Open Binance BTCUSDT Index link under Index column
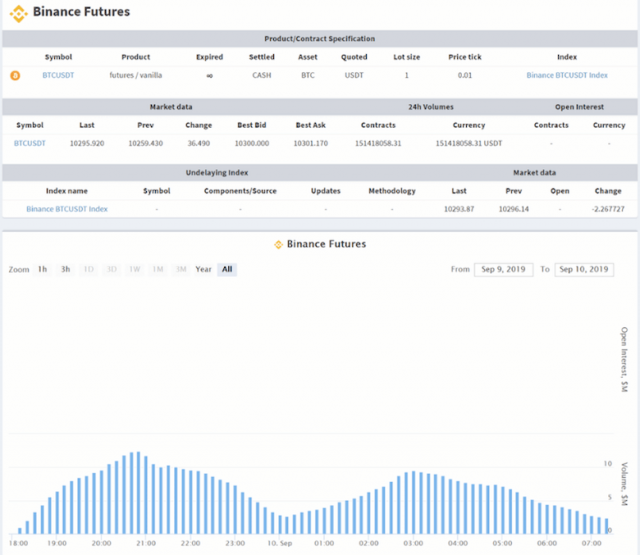Screen dimensions: 640x555 coord(567,75)
